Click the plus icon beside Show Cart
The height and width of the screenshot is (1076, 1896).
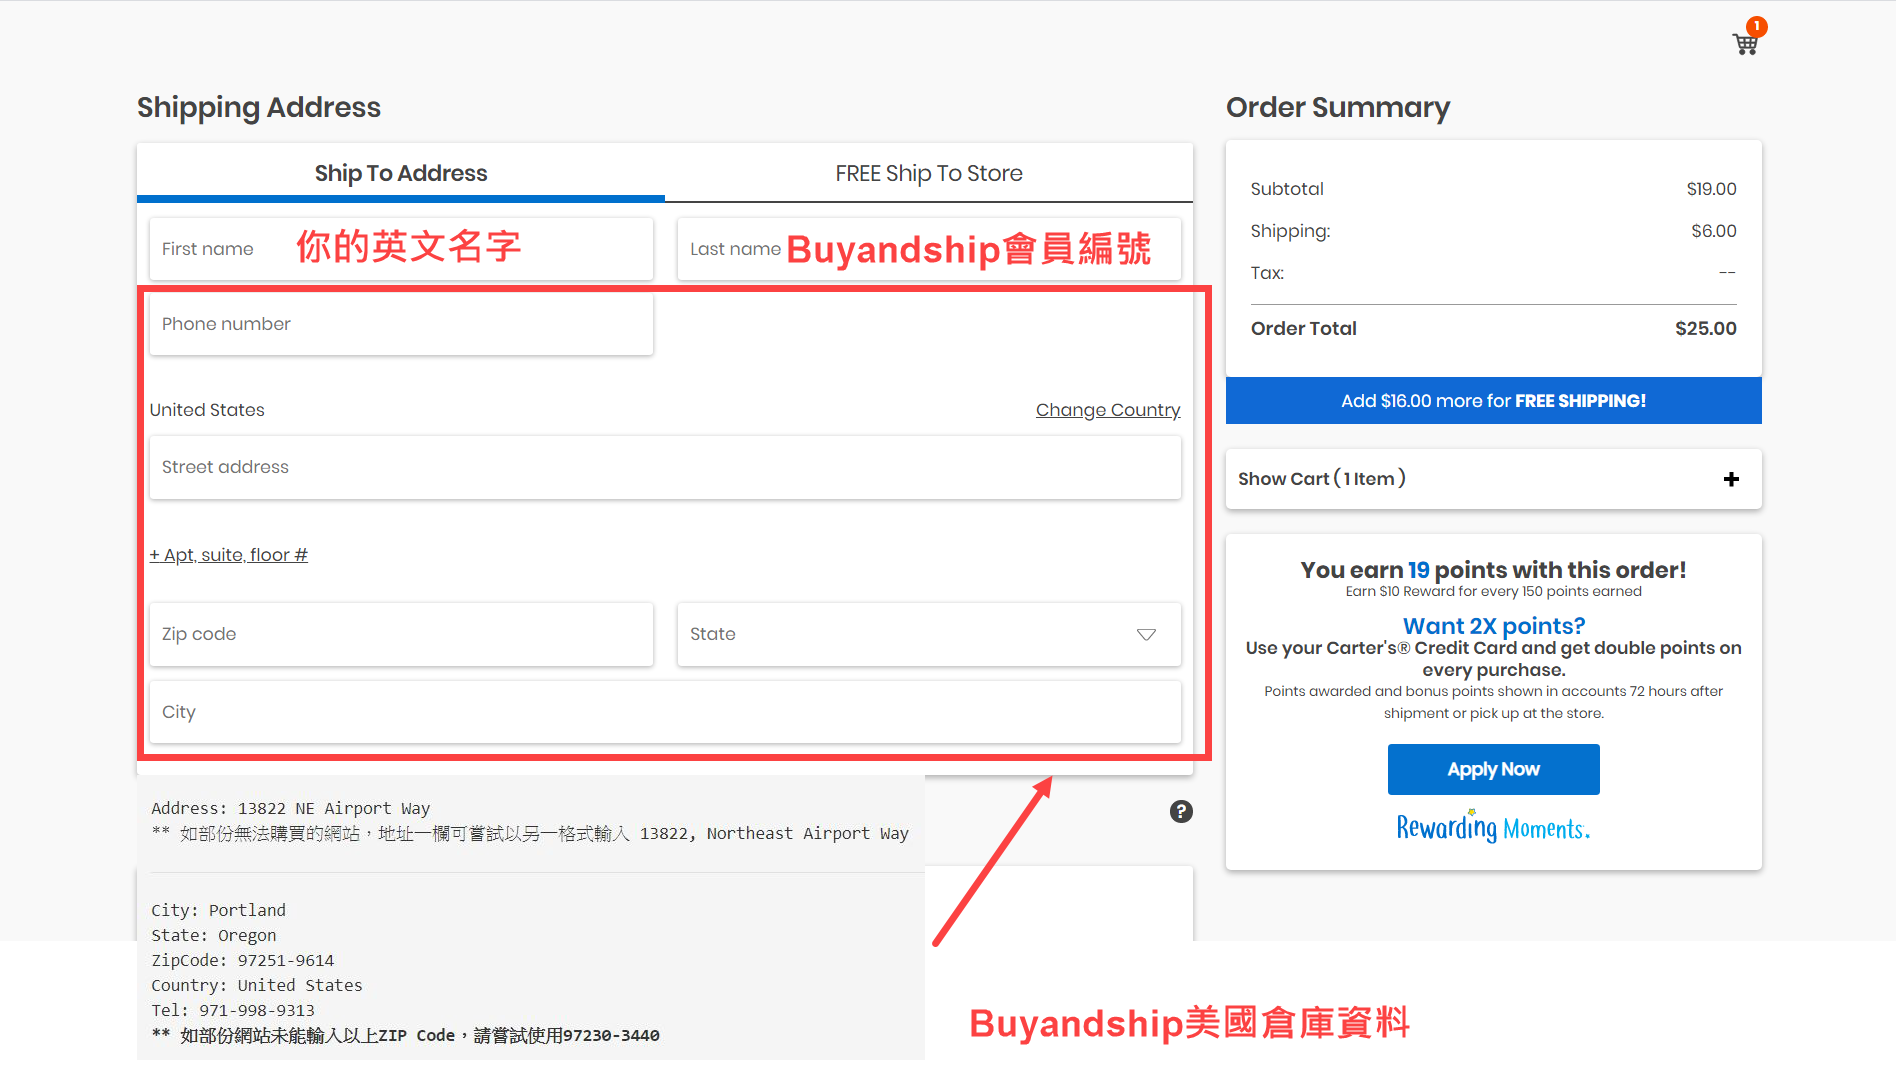pos(1731,479)
